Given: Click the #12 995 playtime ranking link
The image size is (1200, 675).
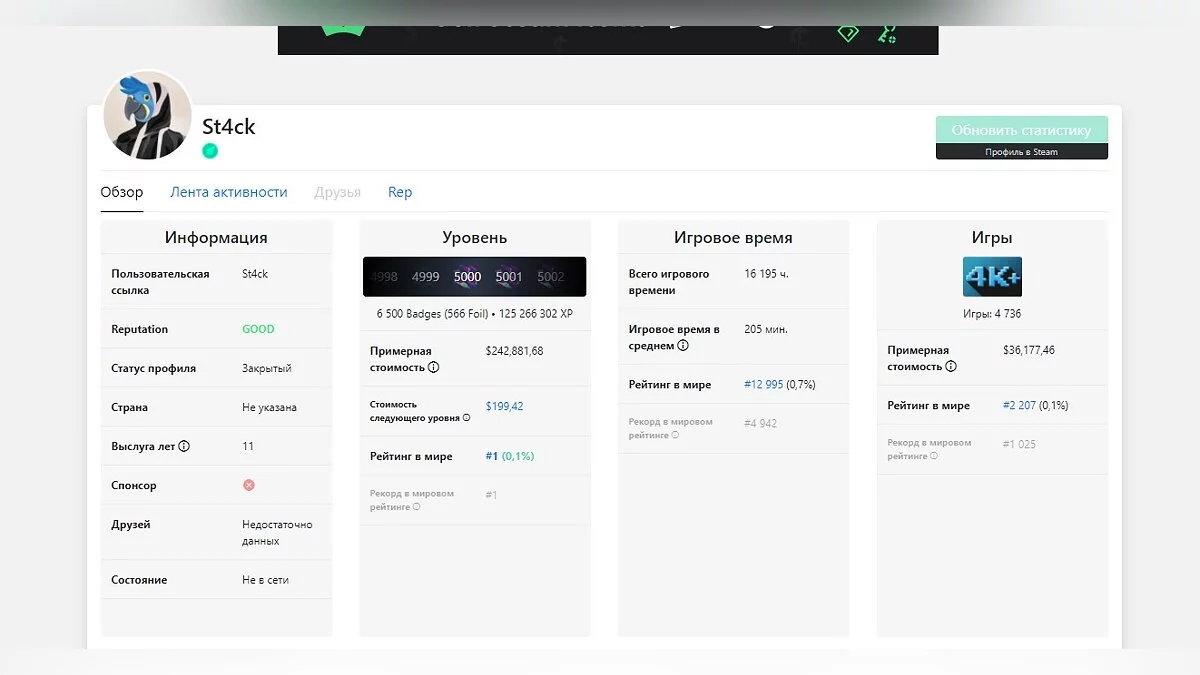Looking at the screenshot, I should pyautogui.click(x=764, y=385).
